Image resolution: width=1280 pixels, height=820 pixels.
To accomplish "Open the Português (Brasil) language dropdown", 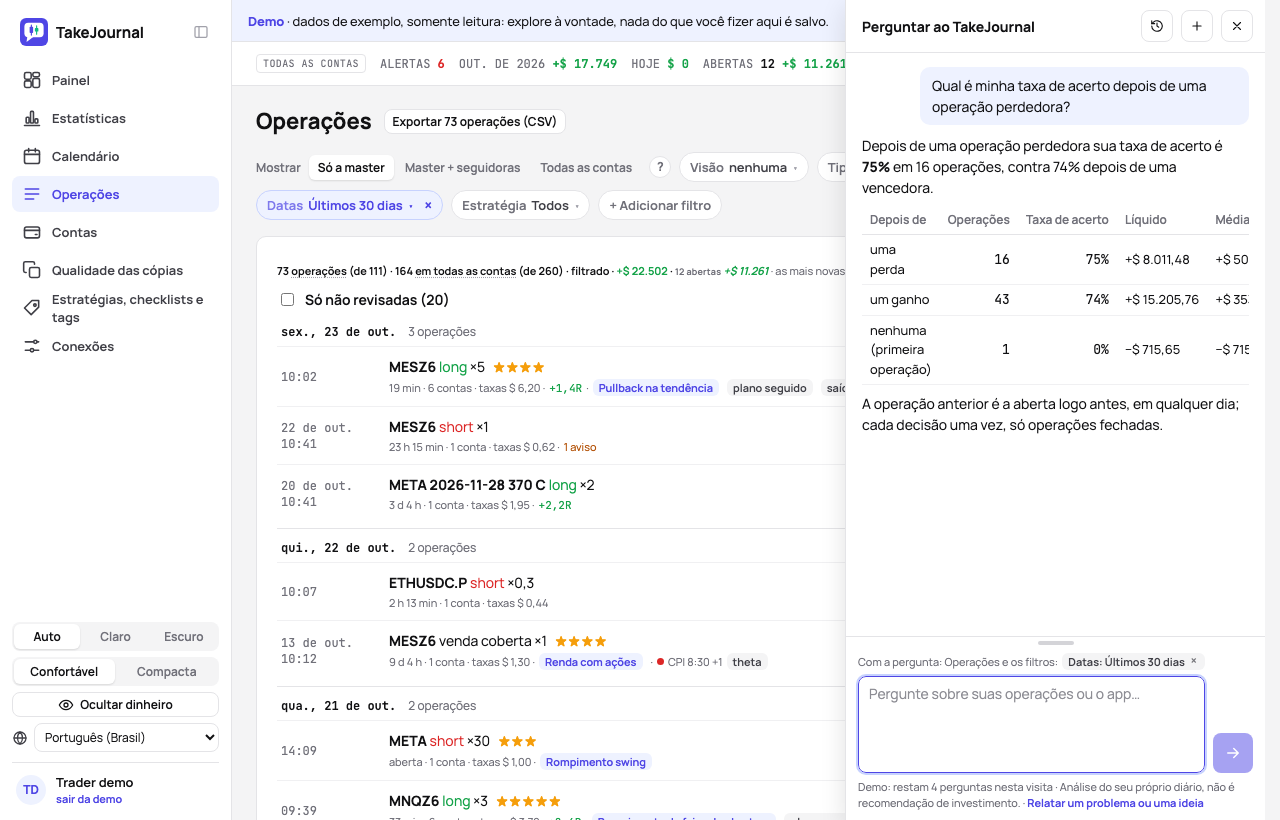I will (x=126, y=737).
